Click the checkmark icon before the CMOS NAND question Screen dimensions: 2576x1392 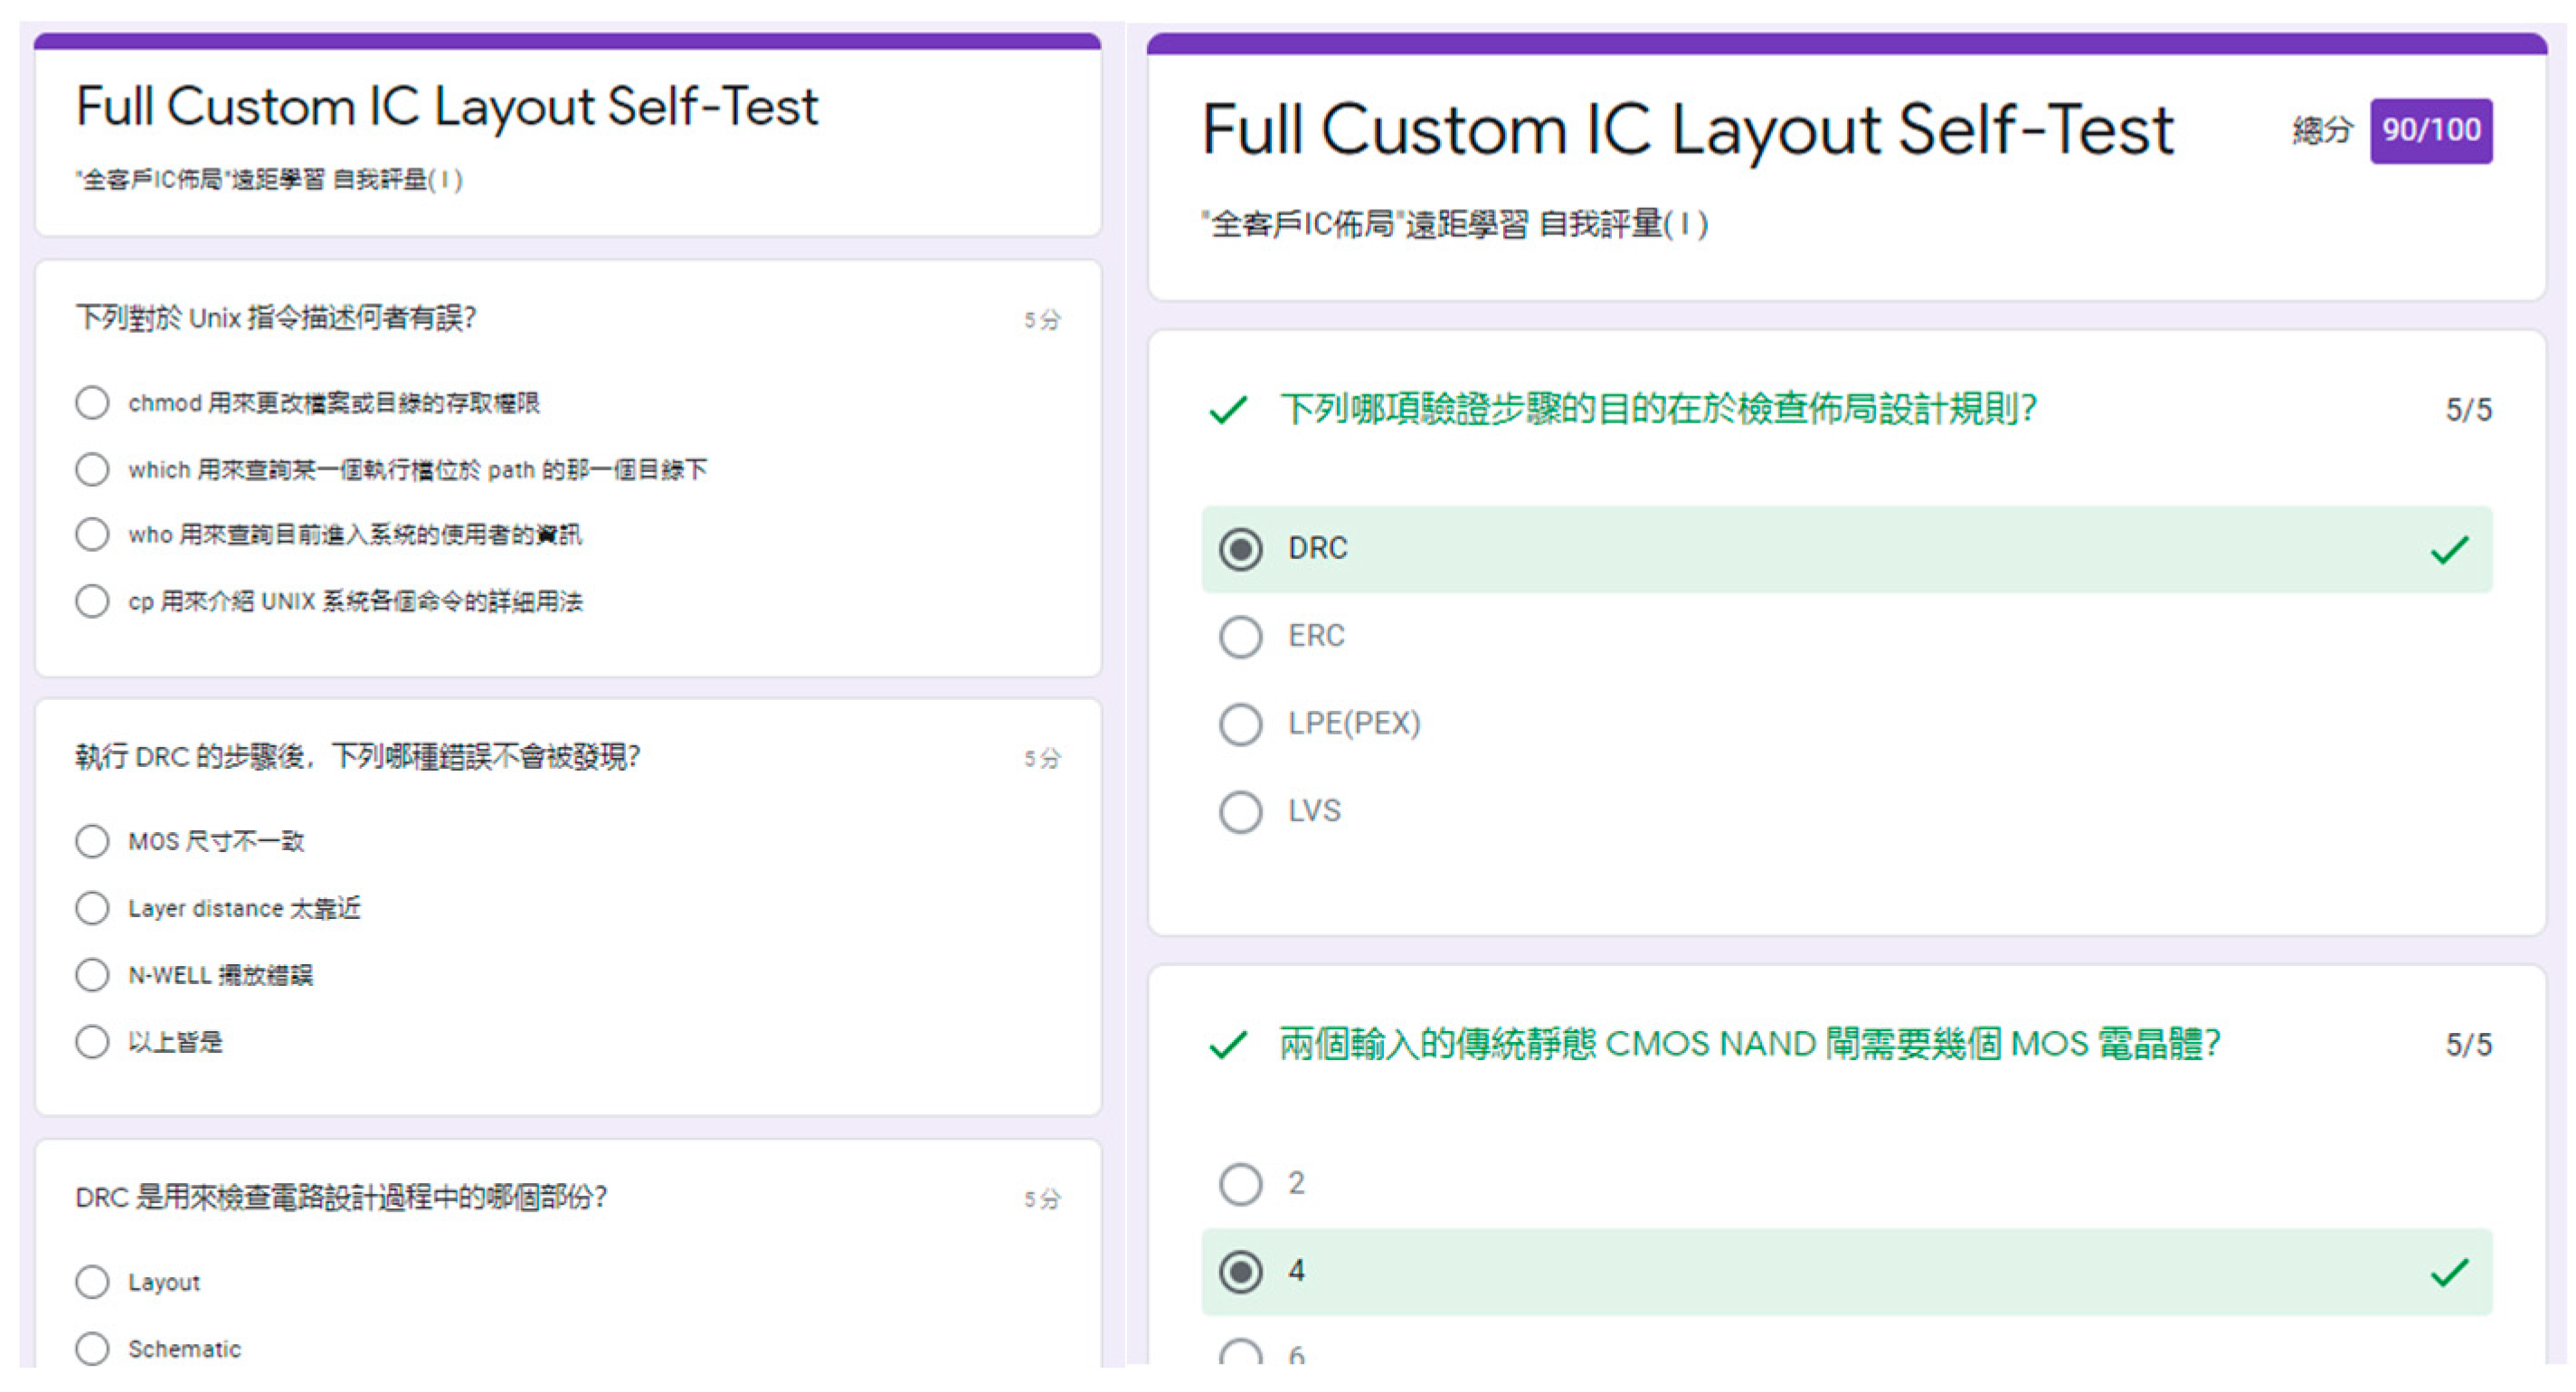[x=1227, y=1045]
